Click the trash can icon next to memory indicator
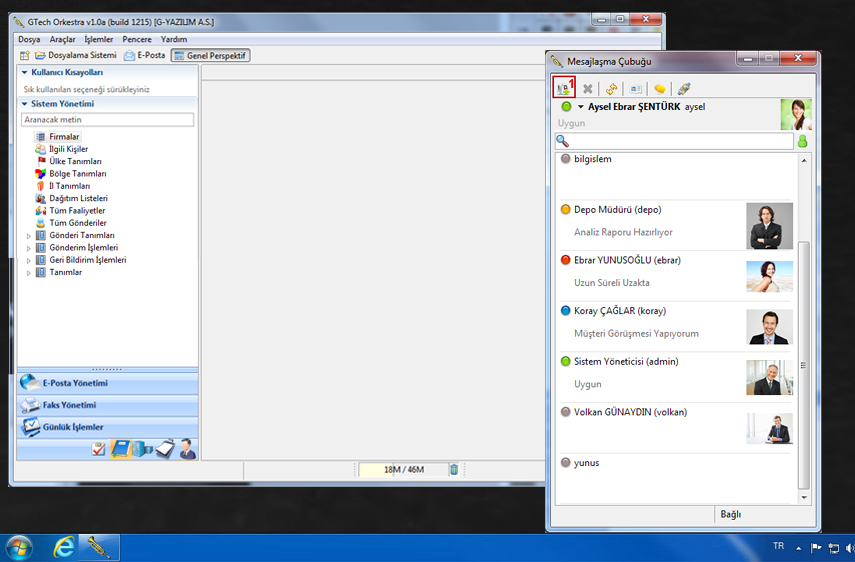 tap(453, 469)
